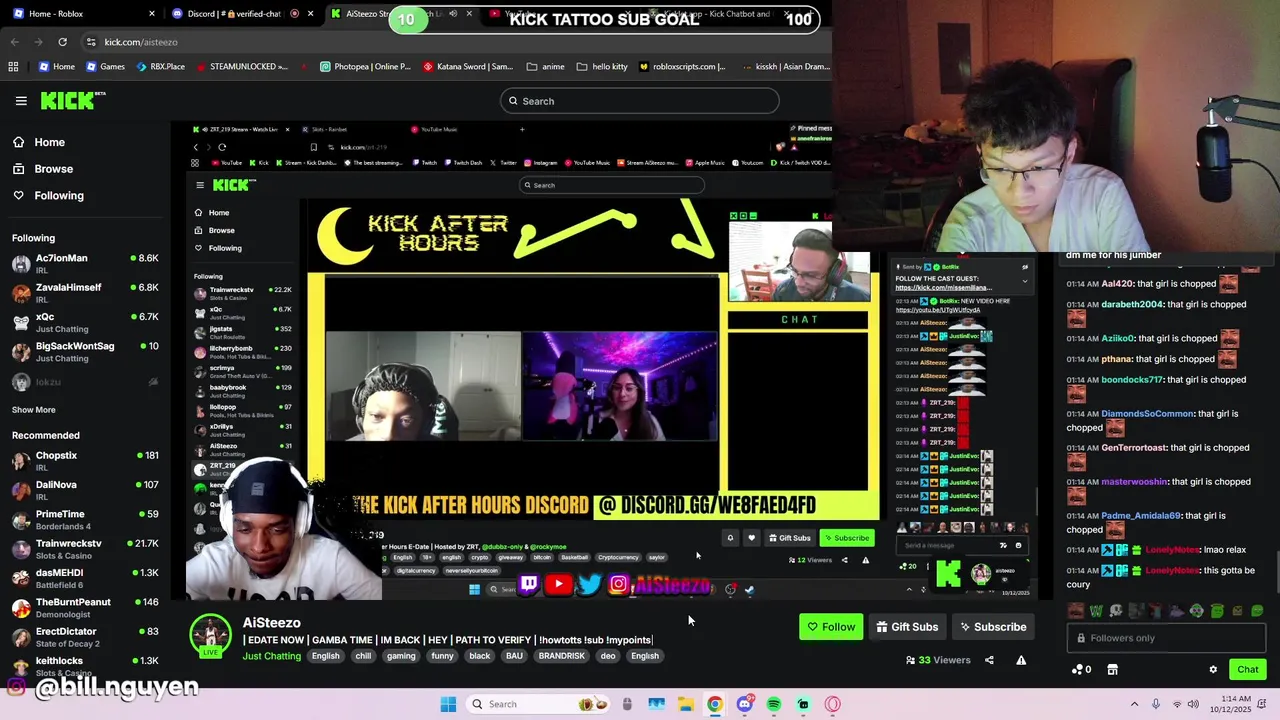Viewport: 1280px width, 720px height.
Task: Select the BRANDRISK stream tag
Action: [562, 656]
